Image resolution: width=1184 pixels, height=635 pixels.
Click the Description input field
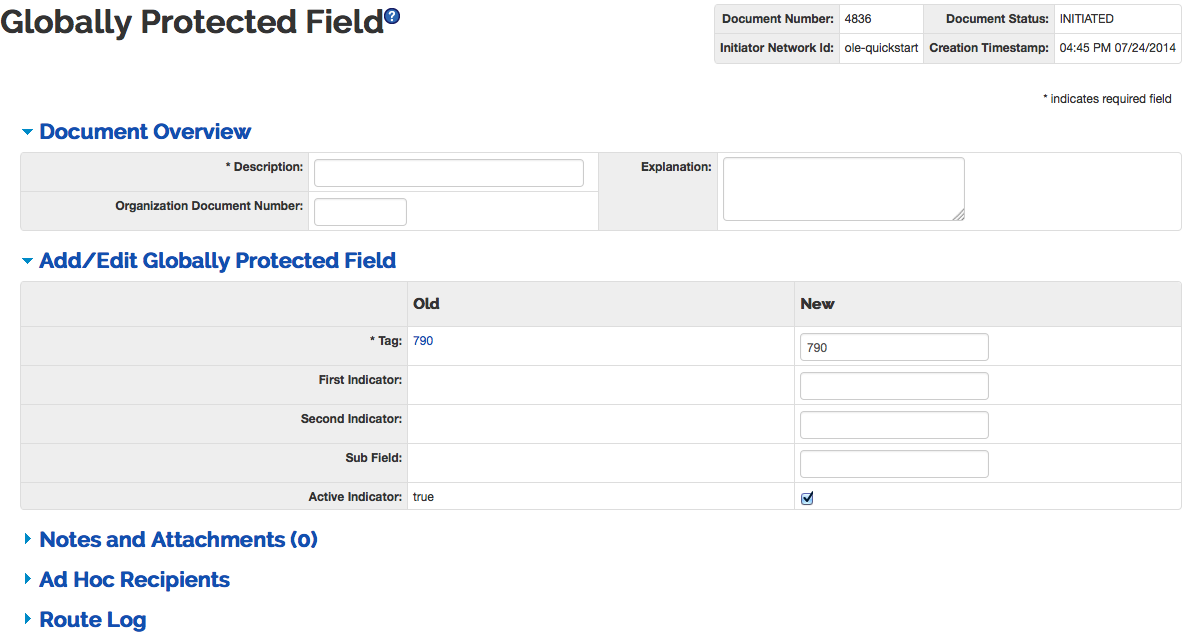[448, 173]
